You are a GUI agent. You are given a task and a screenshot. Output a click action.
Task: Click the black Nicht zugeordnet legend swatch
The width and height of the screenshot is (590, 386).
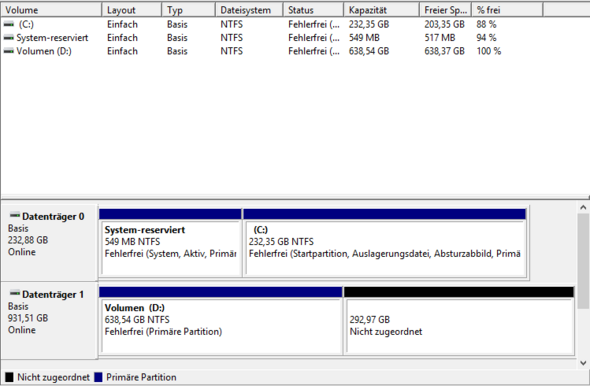9,377
